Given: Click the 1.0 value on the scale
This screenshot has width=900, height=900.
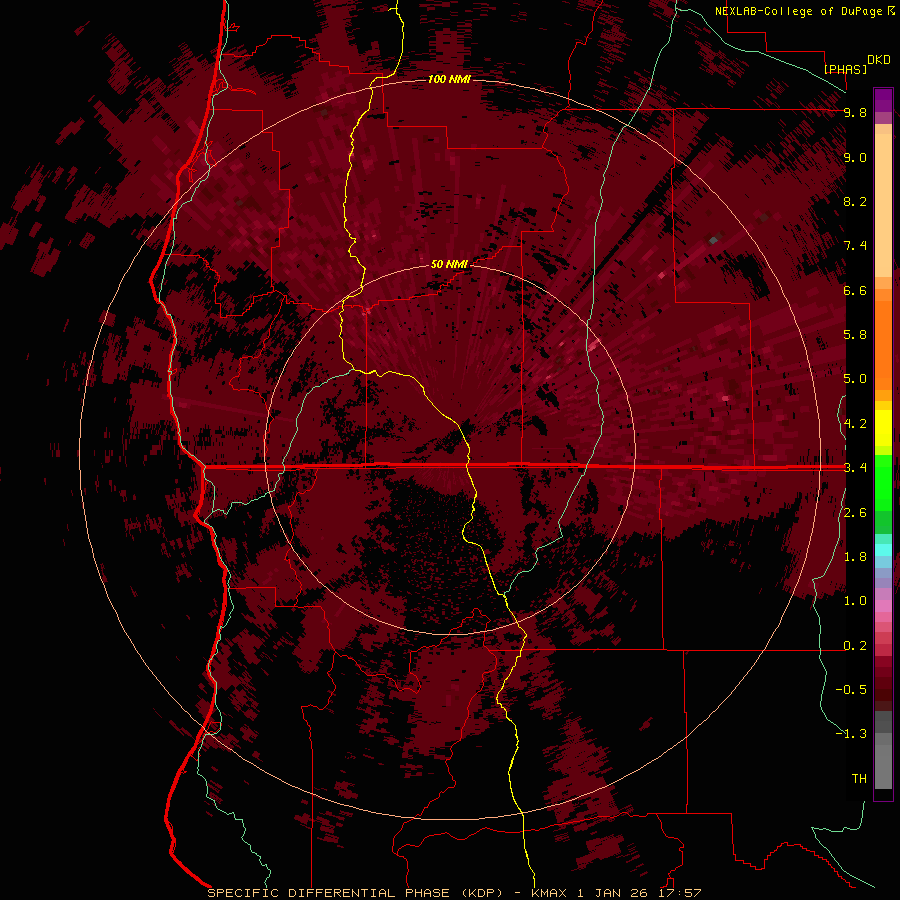Looking at the screenshot, I should pyautogui.click(x=855, y=601).
